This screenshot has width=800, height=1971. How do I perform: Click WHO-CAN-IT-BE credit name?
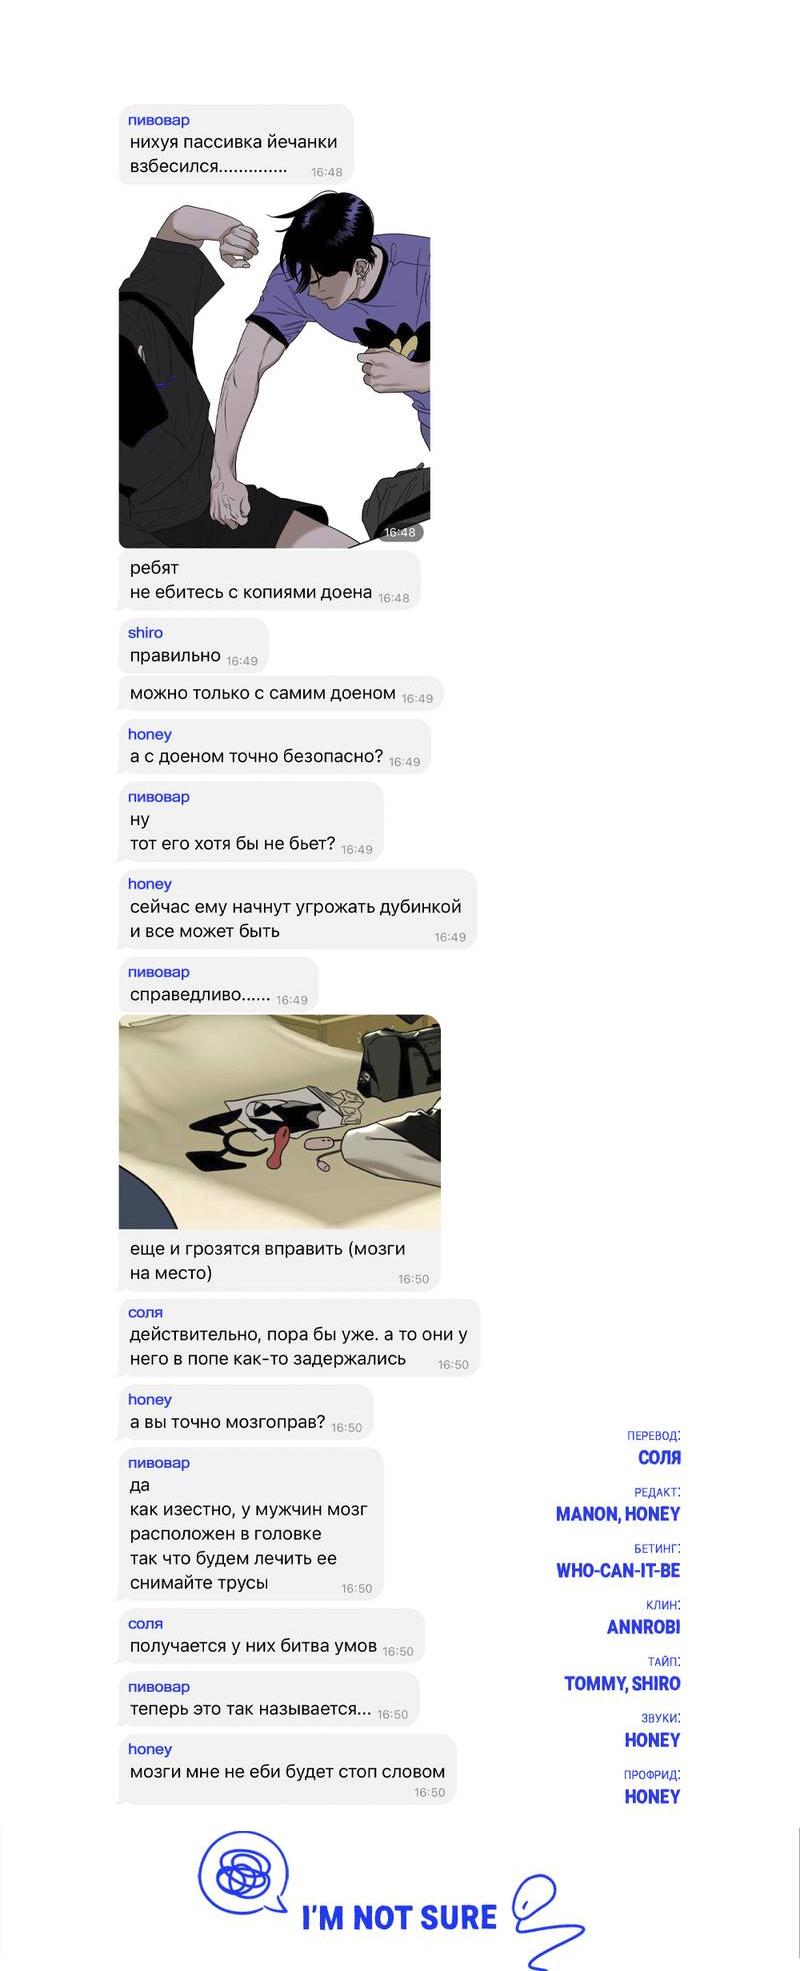click(x=618, y=1570)
